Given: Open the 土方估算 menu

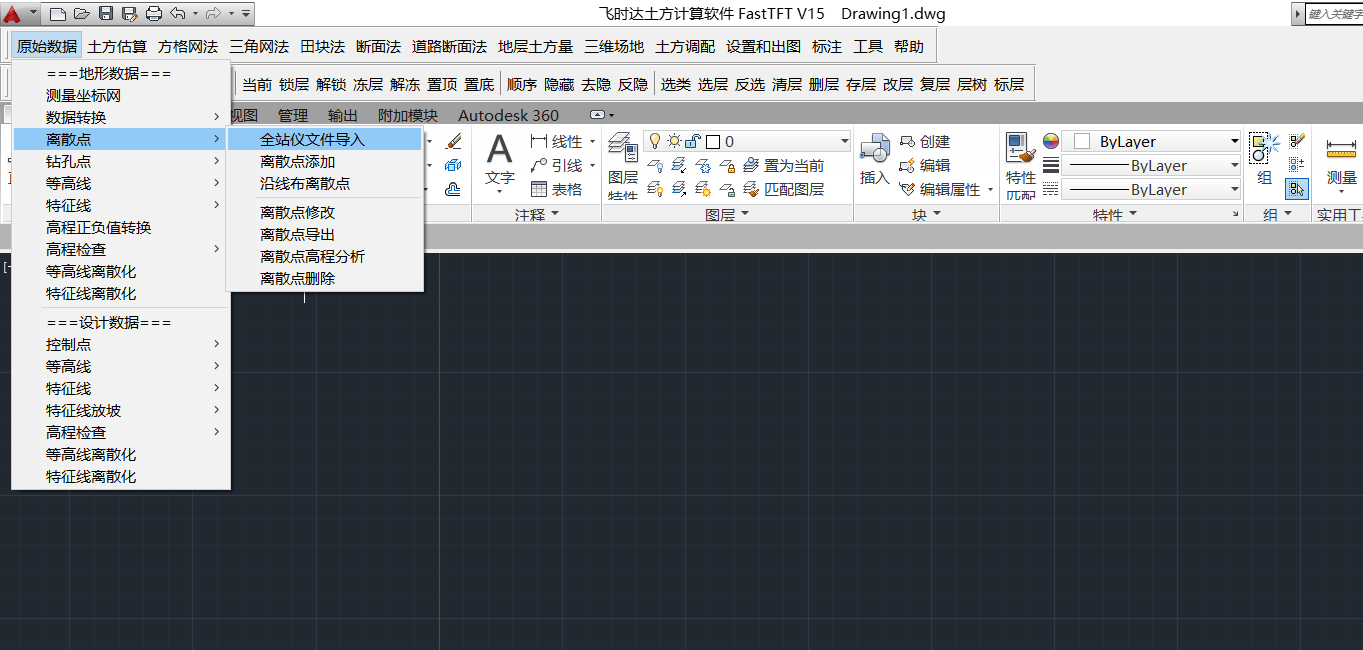Looking at the screenshot, I should tap(117, 47).
